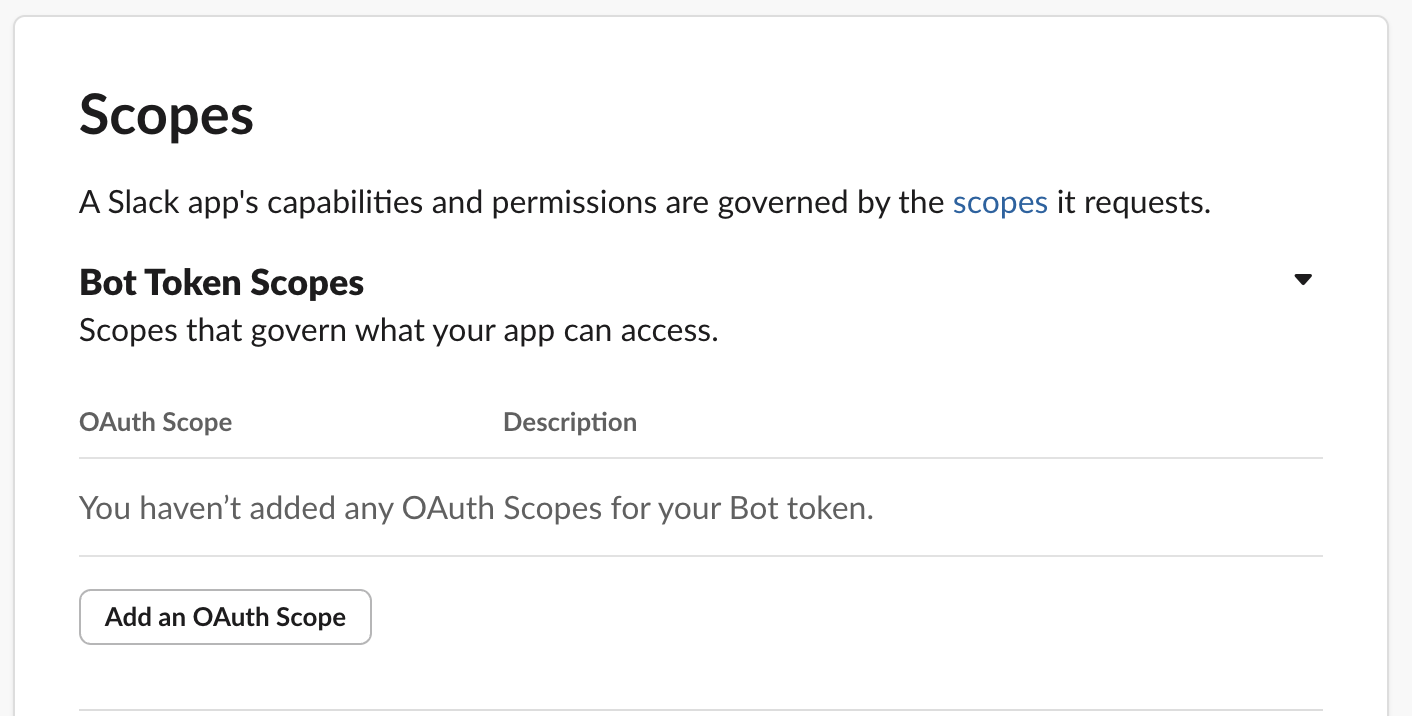This screenshot has height=716, width=1412.
Task: Click the empty OAuth Scopes notice text
Action: tap(476, 508)
